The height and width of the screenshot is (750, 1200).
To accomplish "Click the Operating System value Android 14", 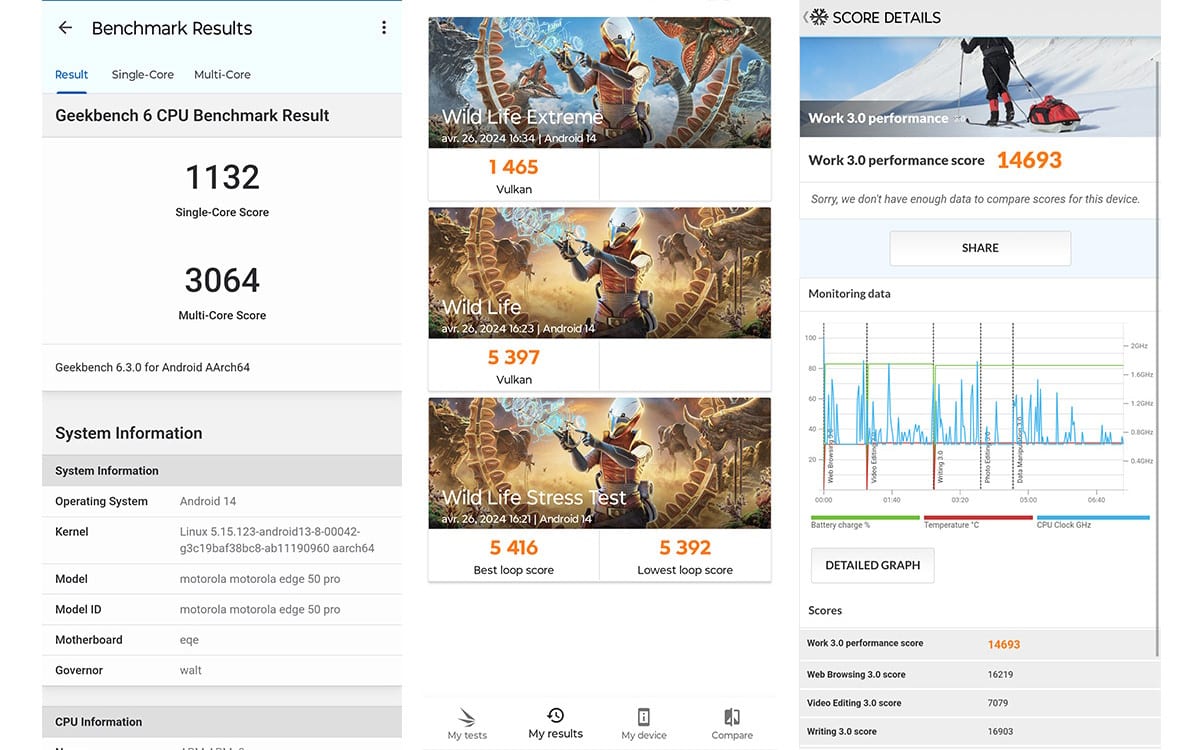I will (x=208, y=501).
